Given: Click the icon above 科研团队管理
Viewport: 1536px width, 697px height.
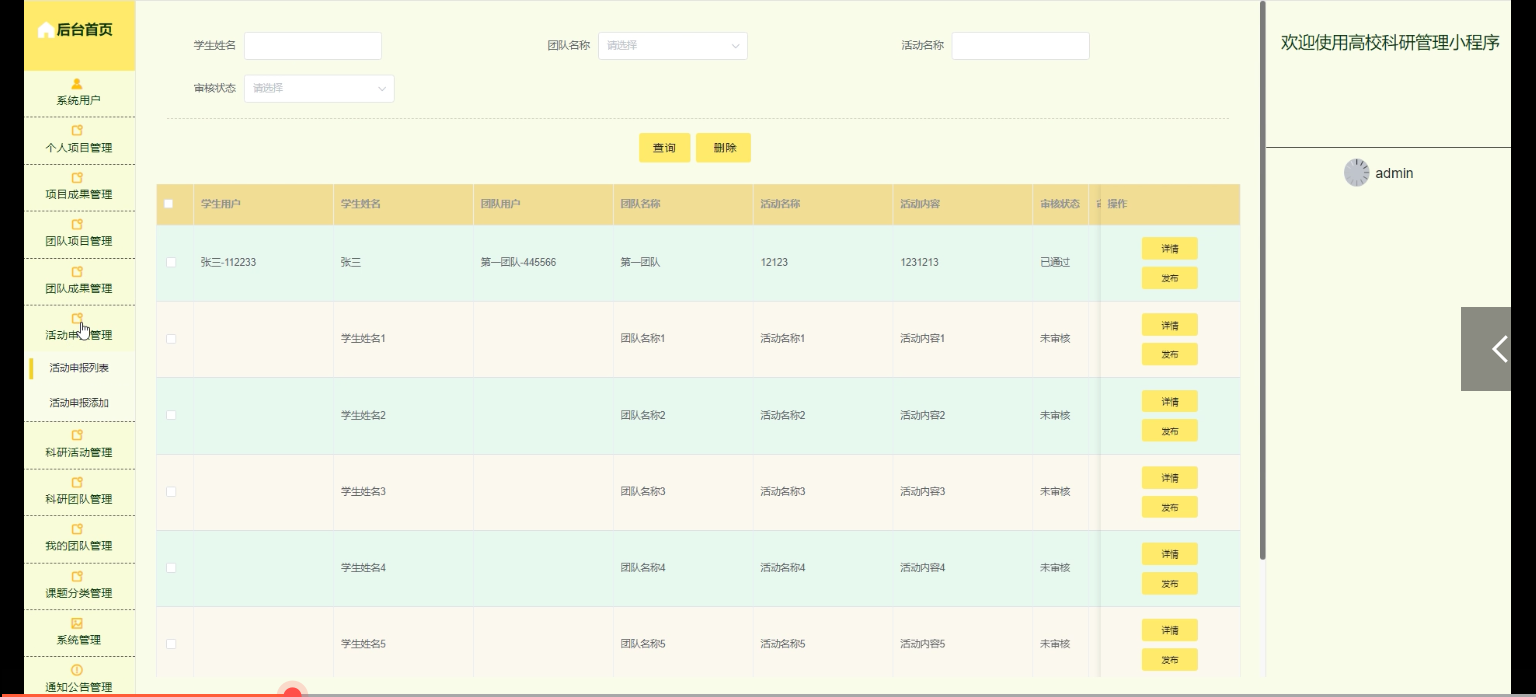Looking at the screenshot, I should tap(78, 483).
